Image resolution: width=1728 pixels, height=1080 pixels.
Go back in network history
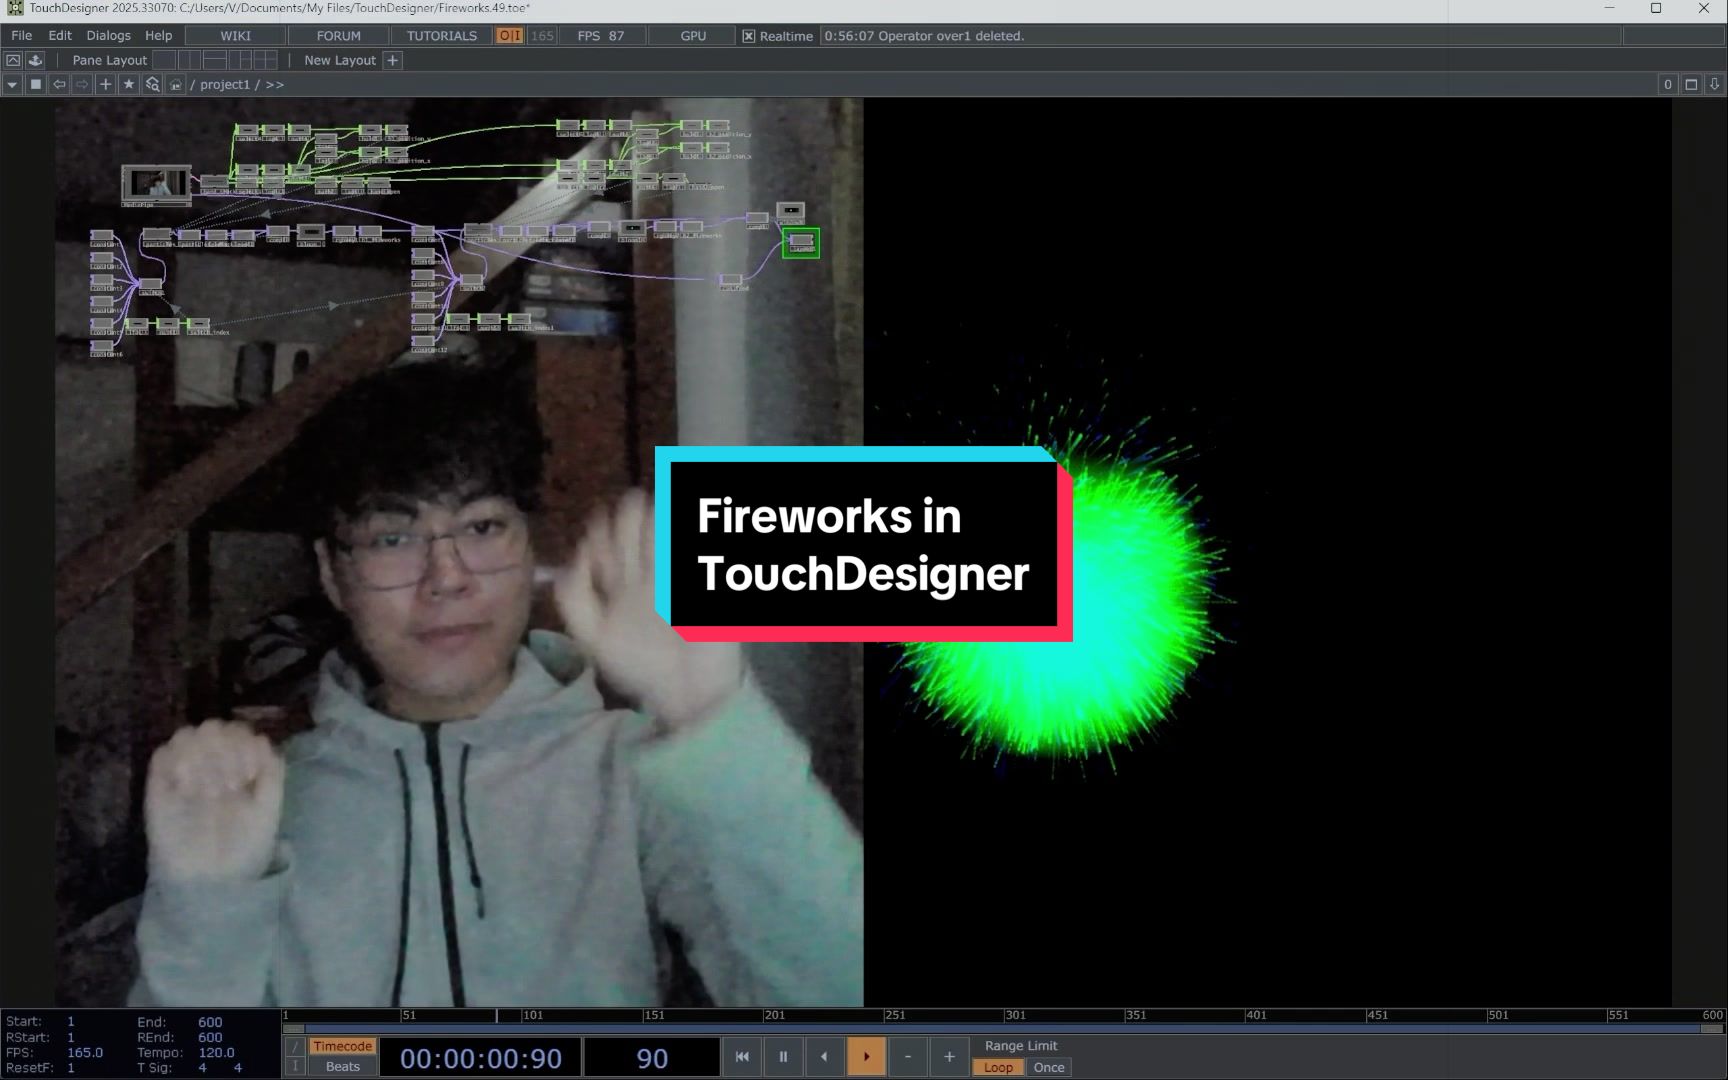(x=59, y=85)
